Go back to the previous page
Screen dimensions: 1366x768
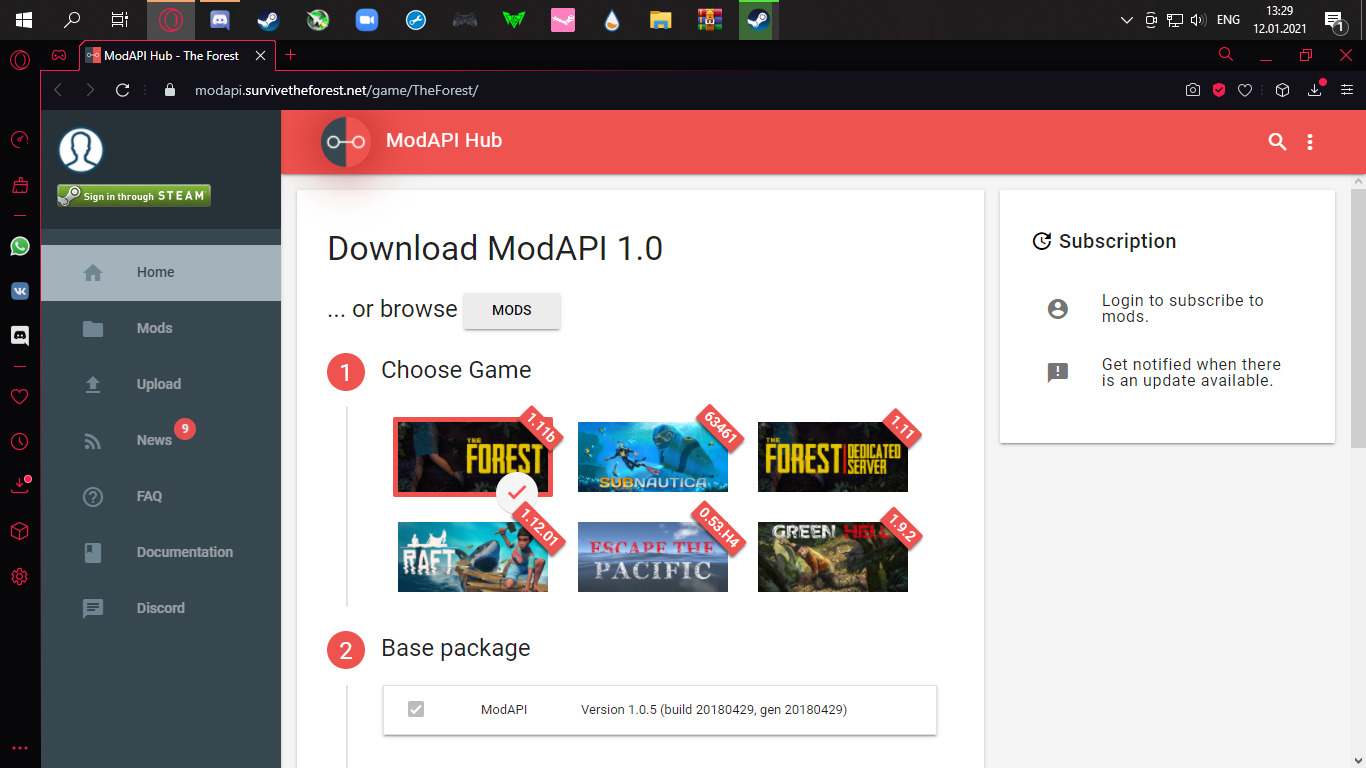[x=58, y=90]
